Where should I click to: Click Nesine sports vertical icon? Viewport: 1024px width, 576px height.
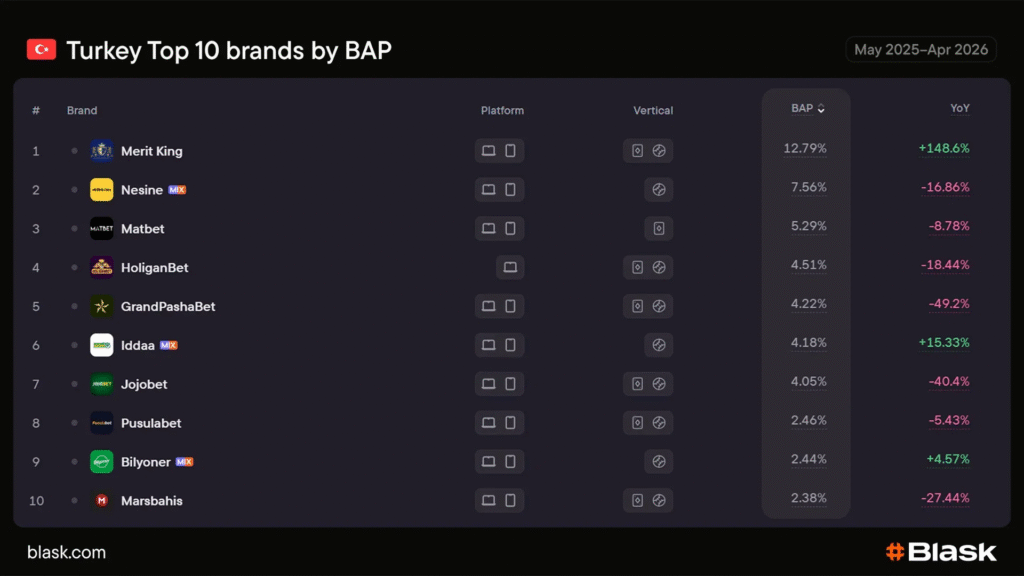point(659,189)
